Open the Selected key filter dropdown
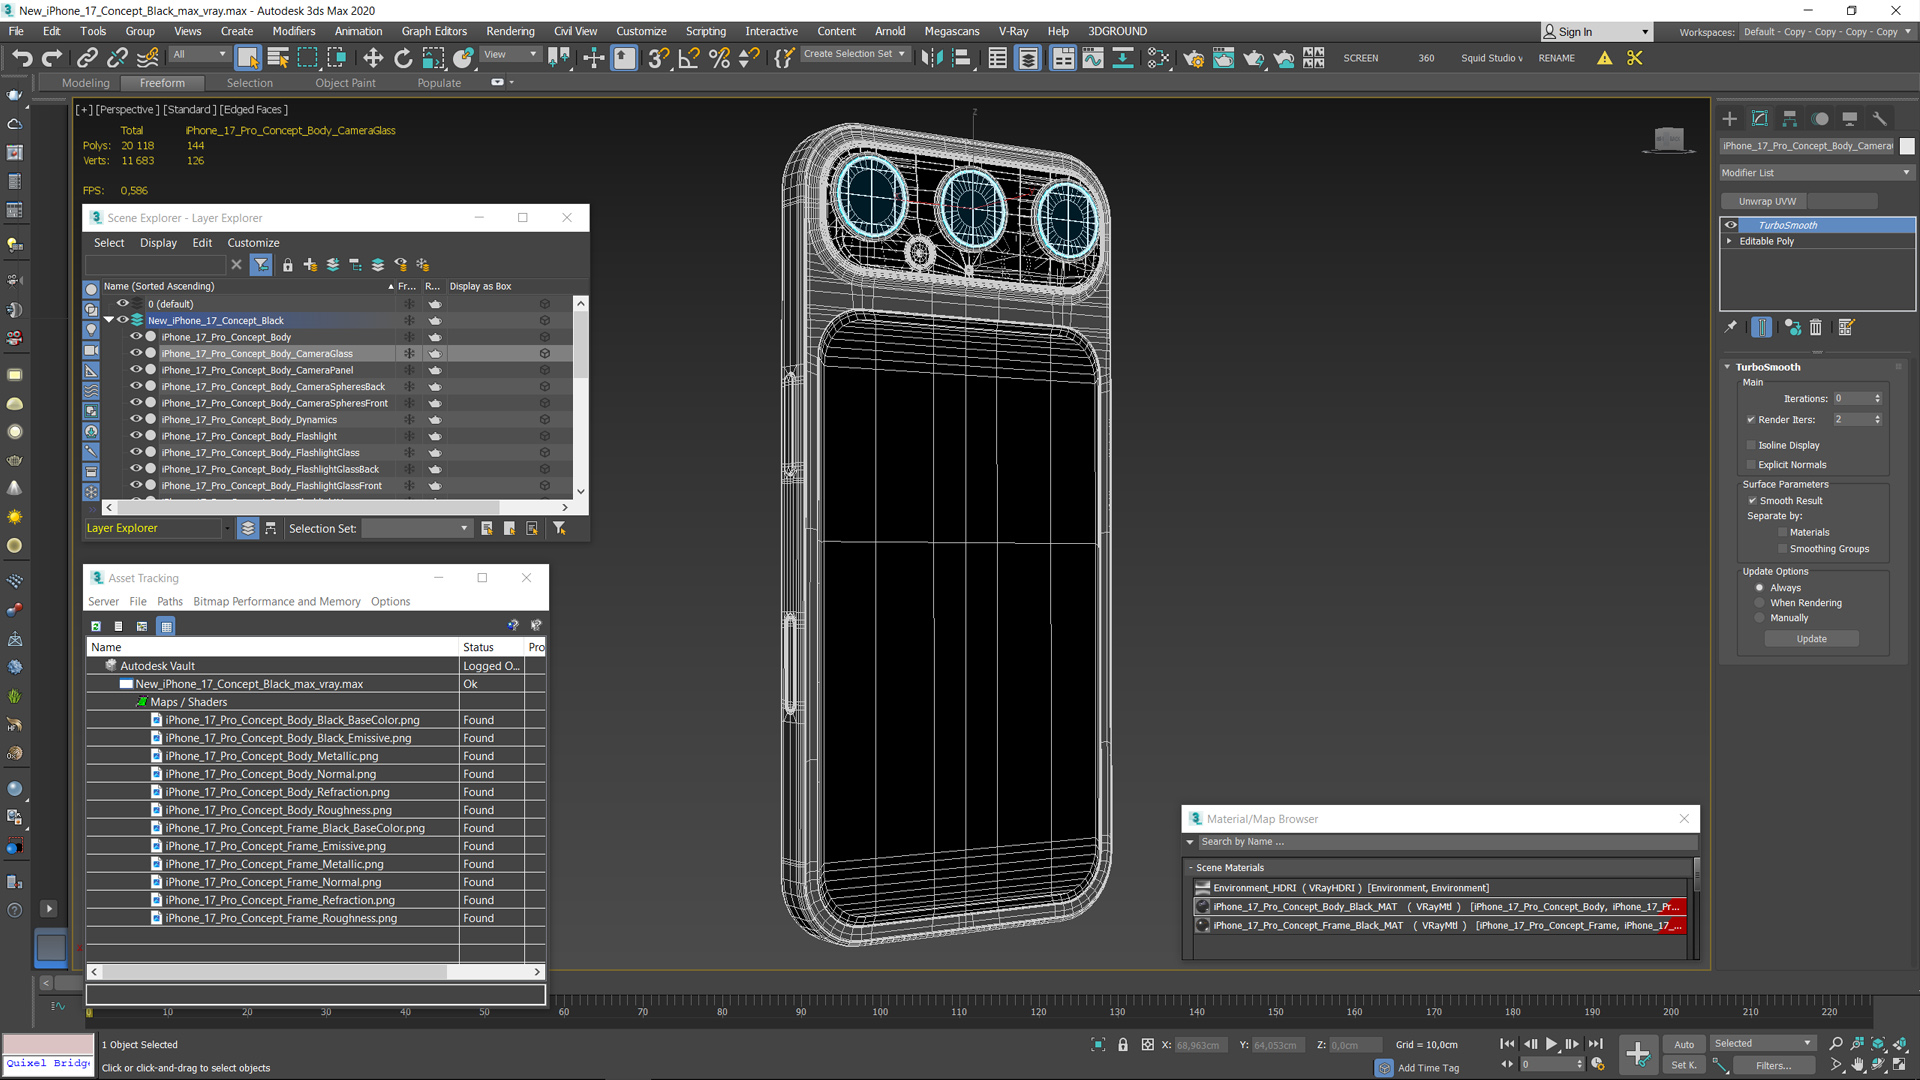1920x1080 pixels. 1763,1043
